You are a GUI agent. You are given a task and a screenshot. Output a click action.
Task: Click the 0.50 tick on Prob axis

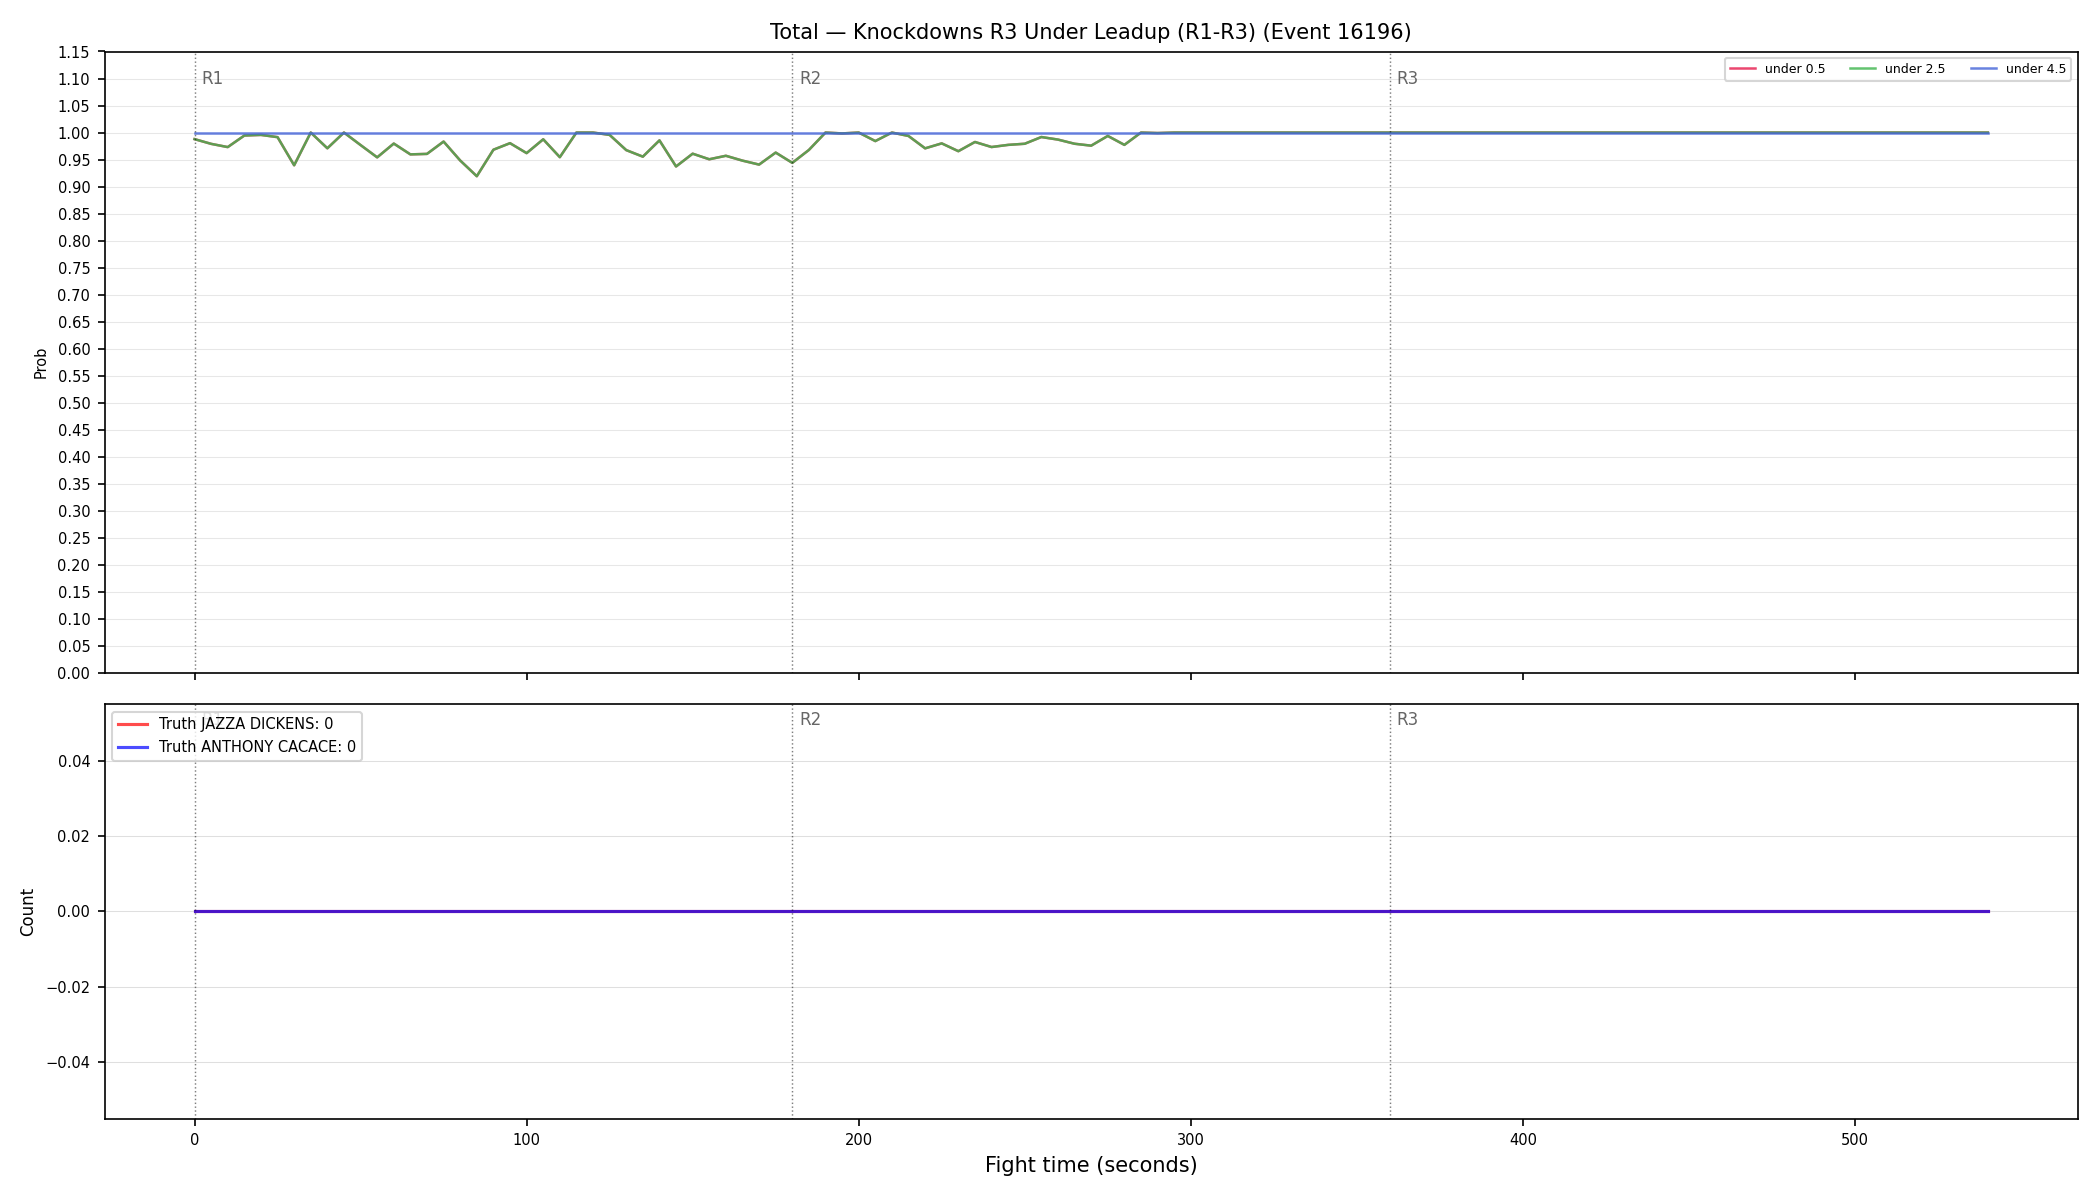tap(74, 404)
